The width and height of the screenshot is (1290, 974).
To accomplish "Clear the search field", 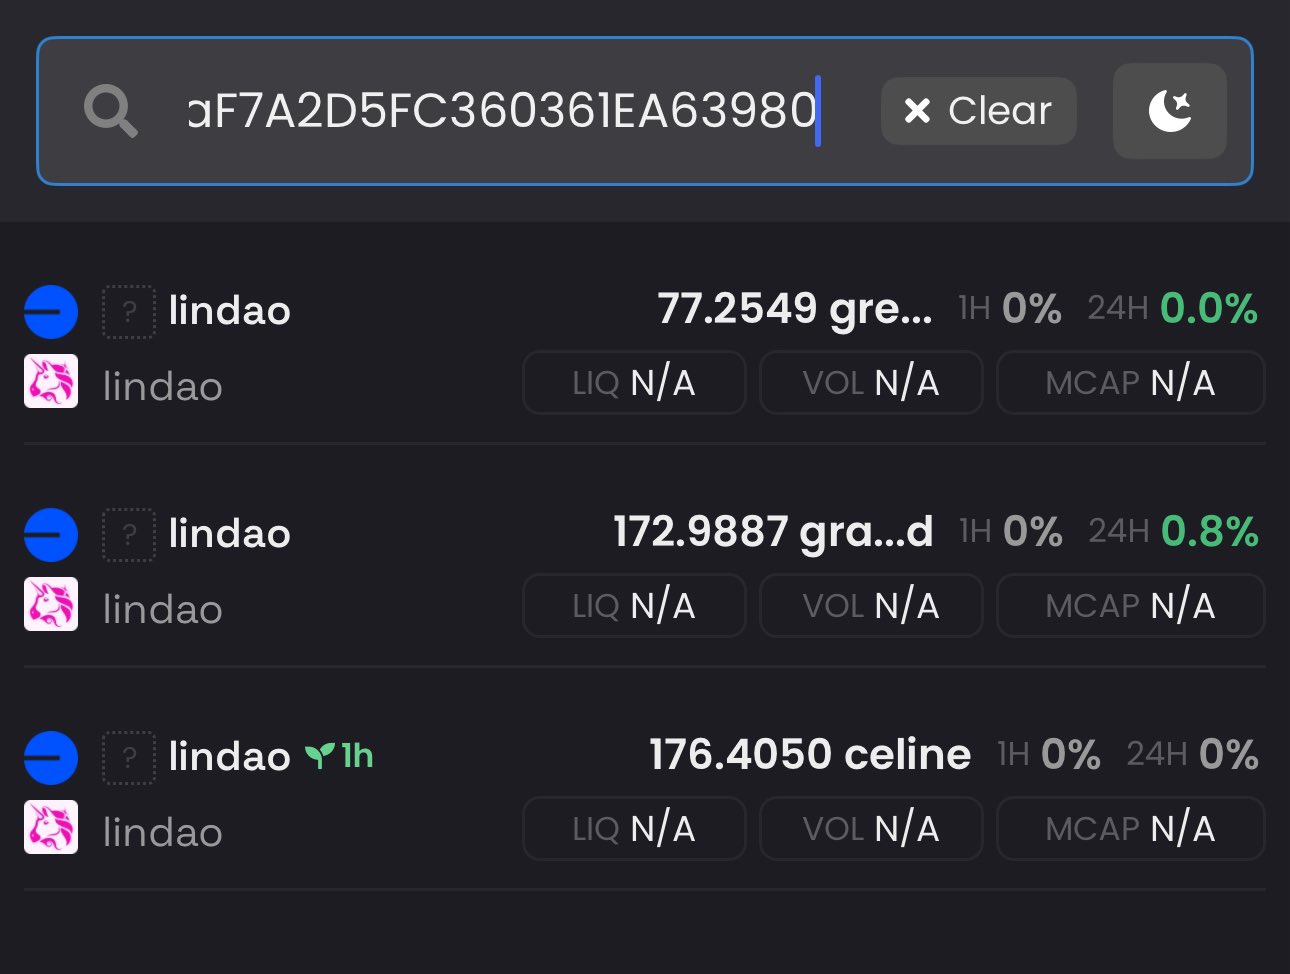I will [x=978, y=111].
